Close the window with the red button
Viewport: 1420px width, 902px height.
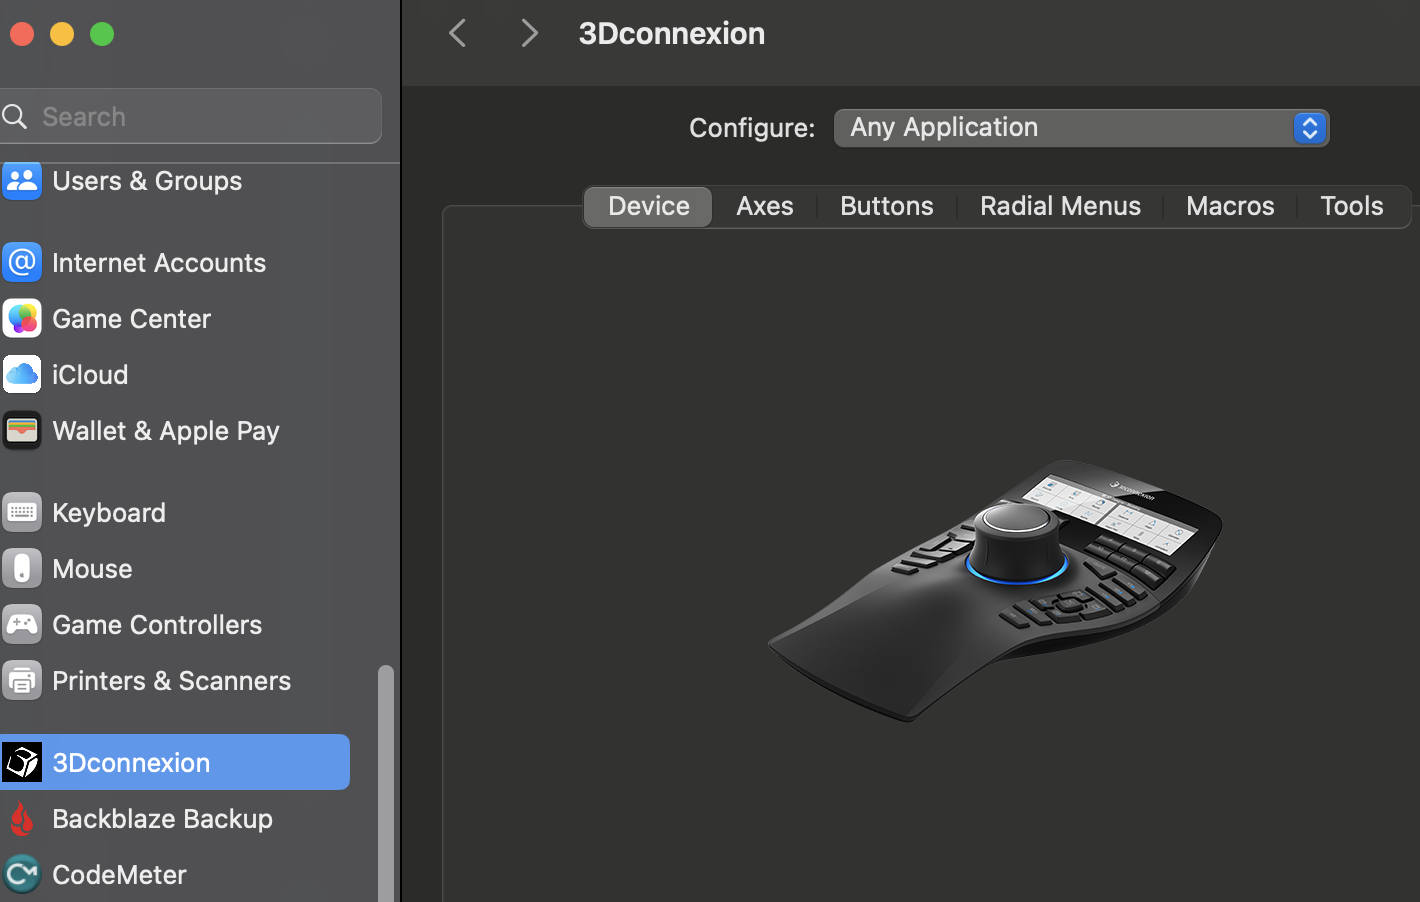point(22,34)
